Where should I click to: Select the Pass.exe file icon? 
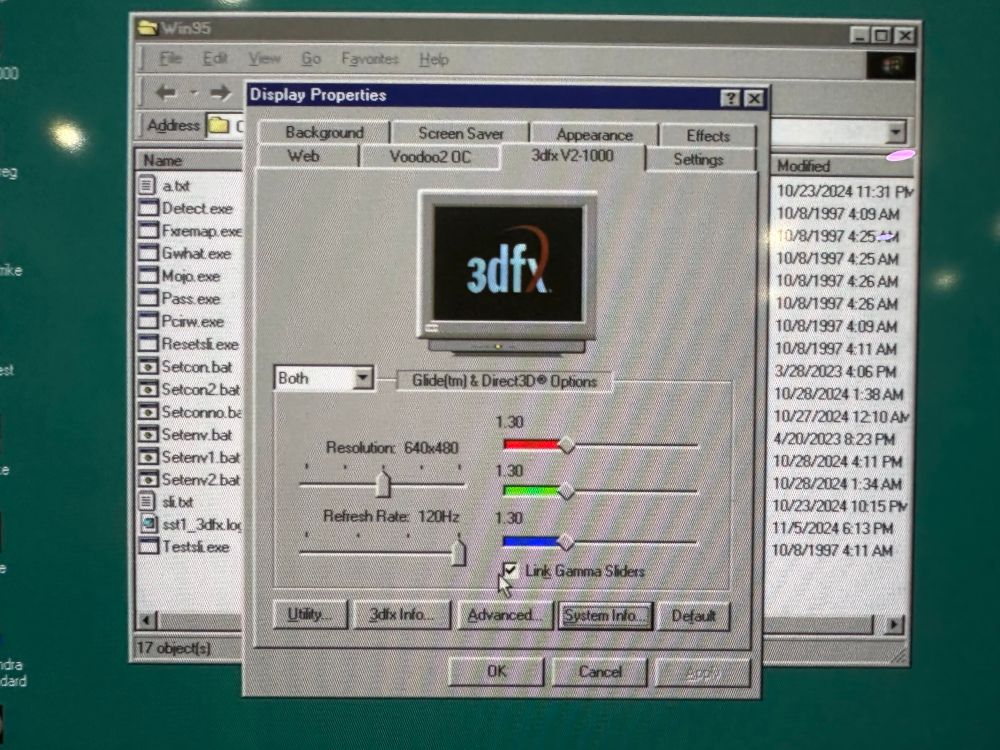point(148,298)
